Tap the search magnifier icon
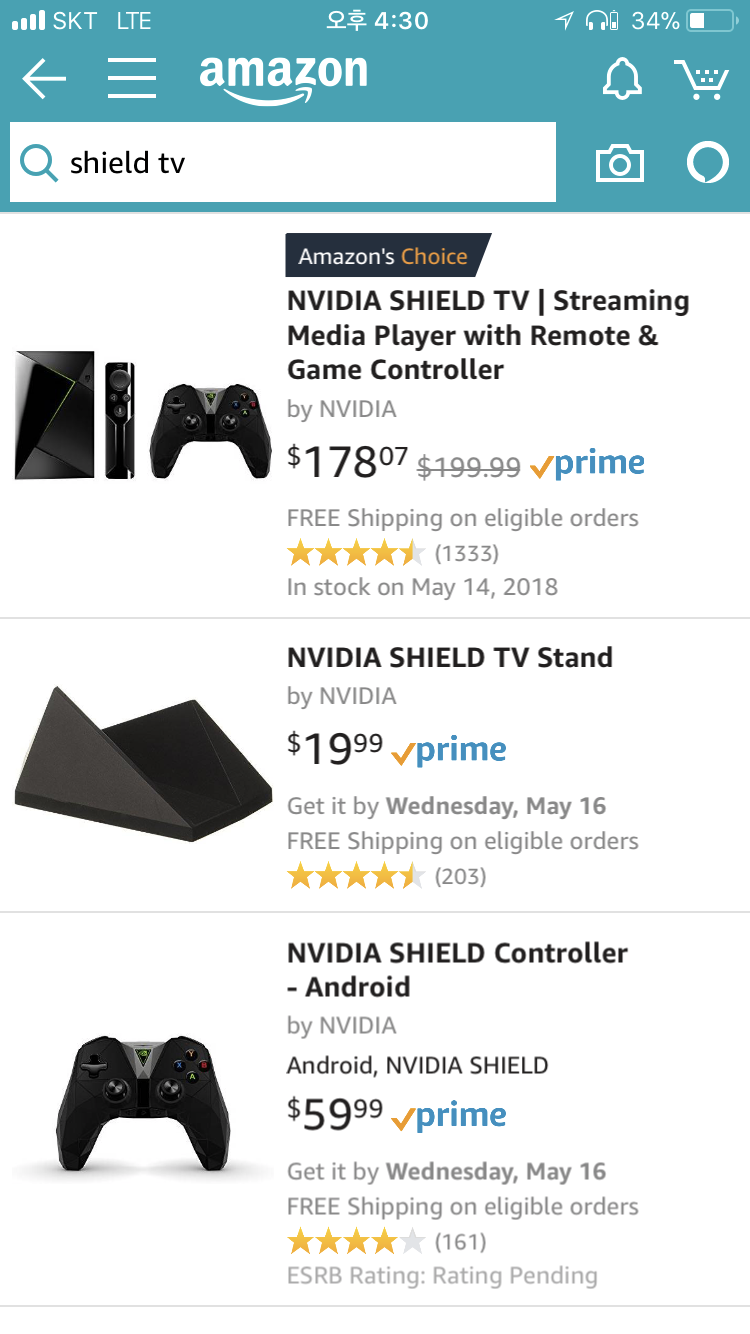750x1334 pixels. point(38,162)
